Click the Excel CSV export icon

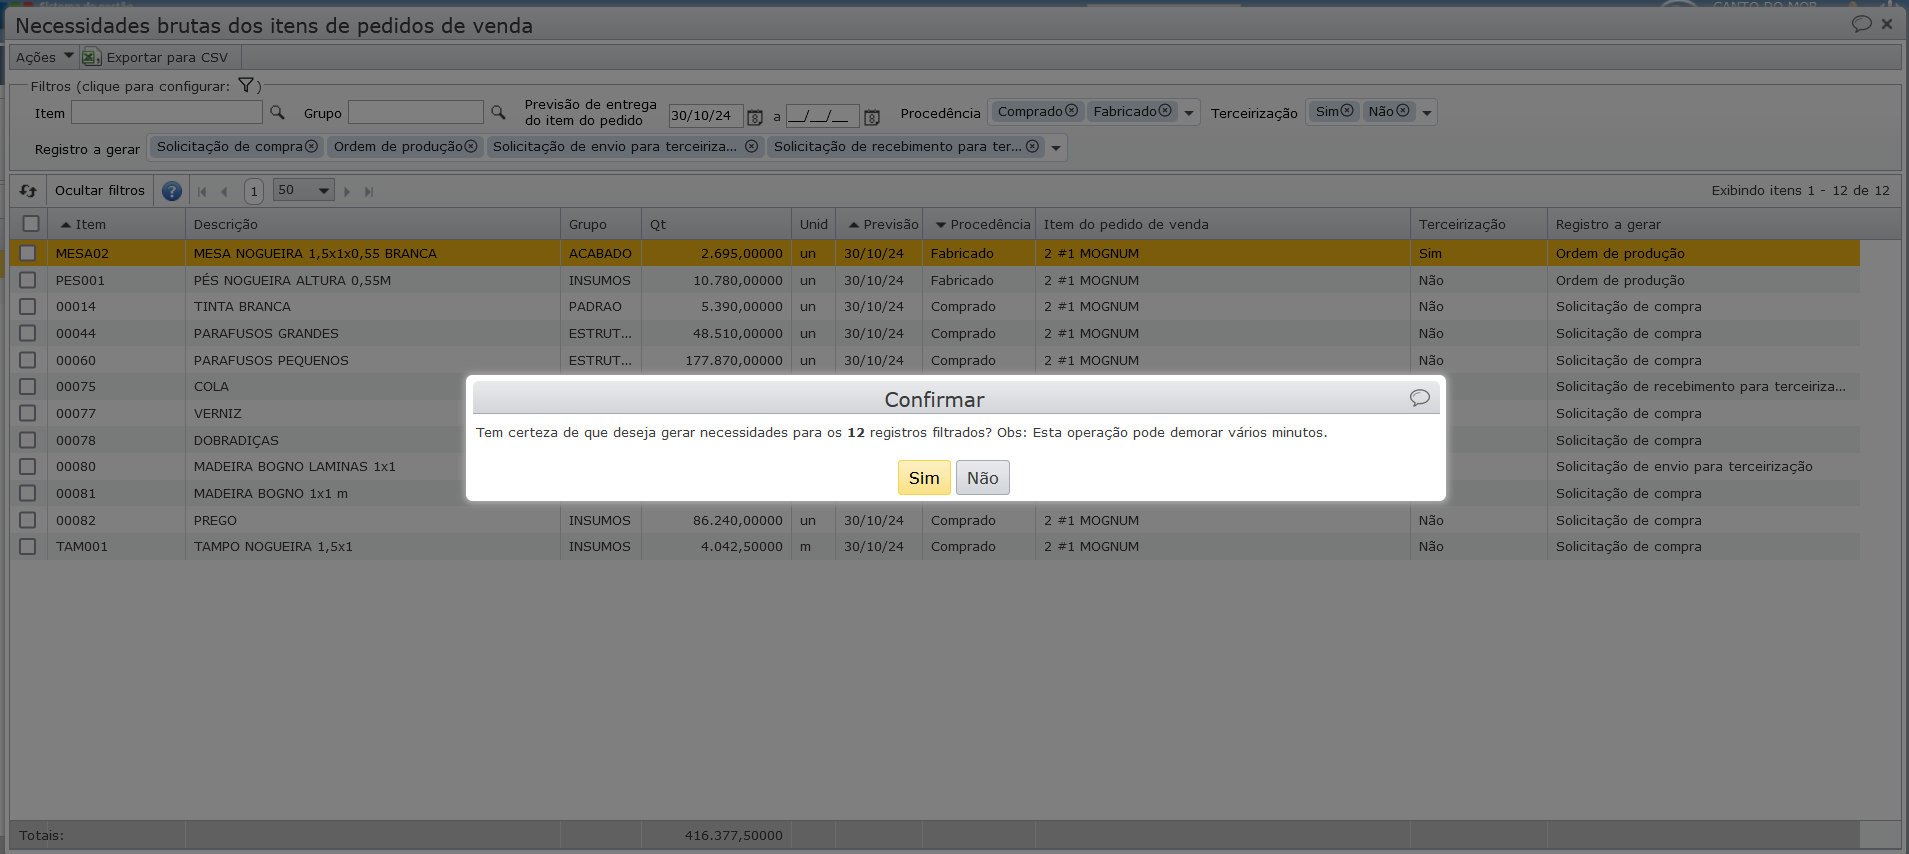[x=91, y=57]
